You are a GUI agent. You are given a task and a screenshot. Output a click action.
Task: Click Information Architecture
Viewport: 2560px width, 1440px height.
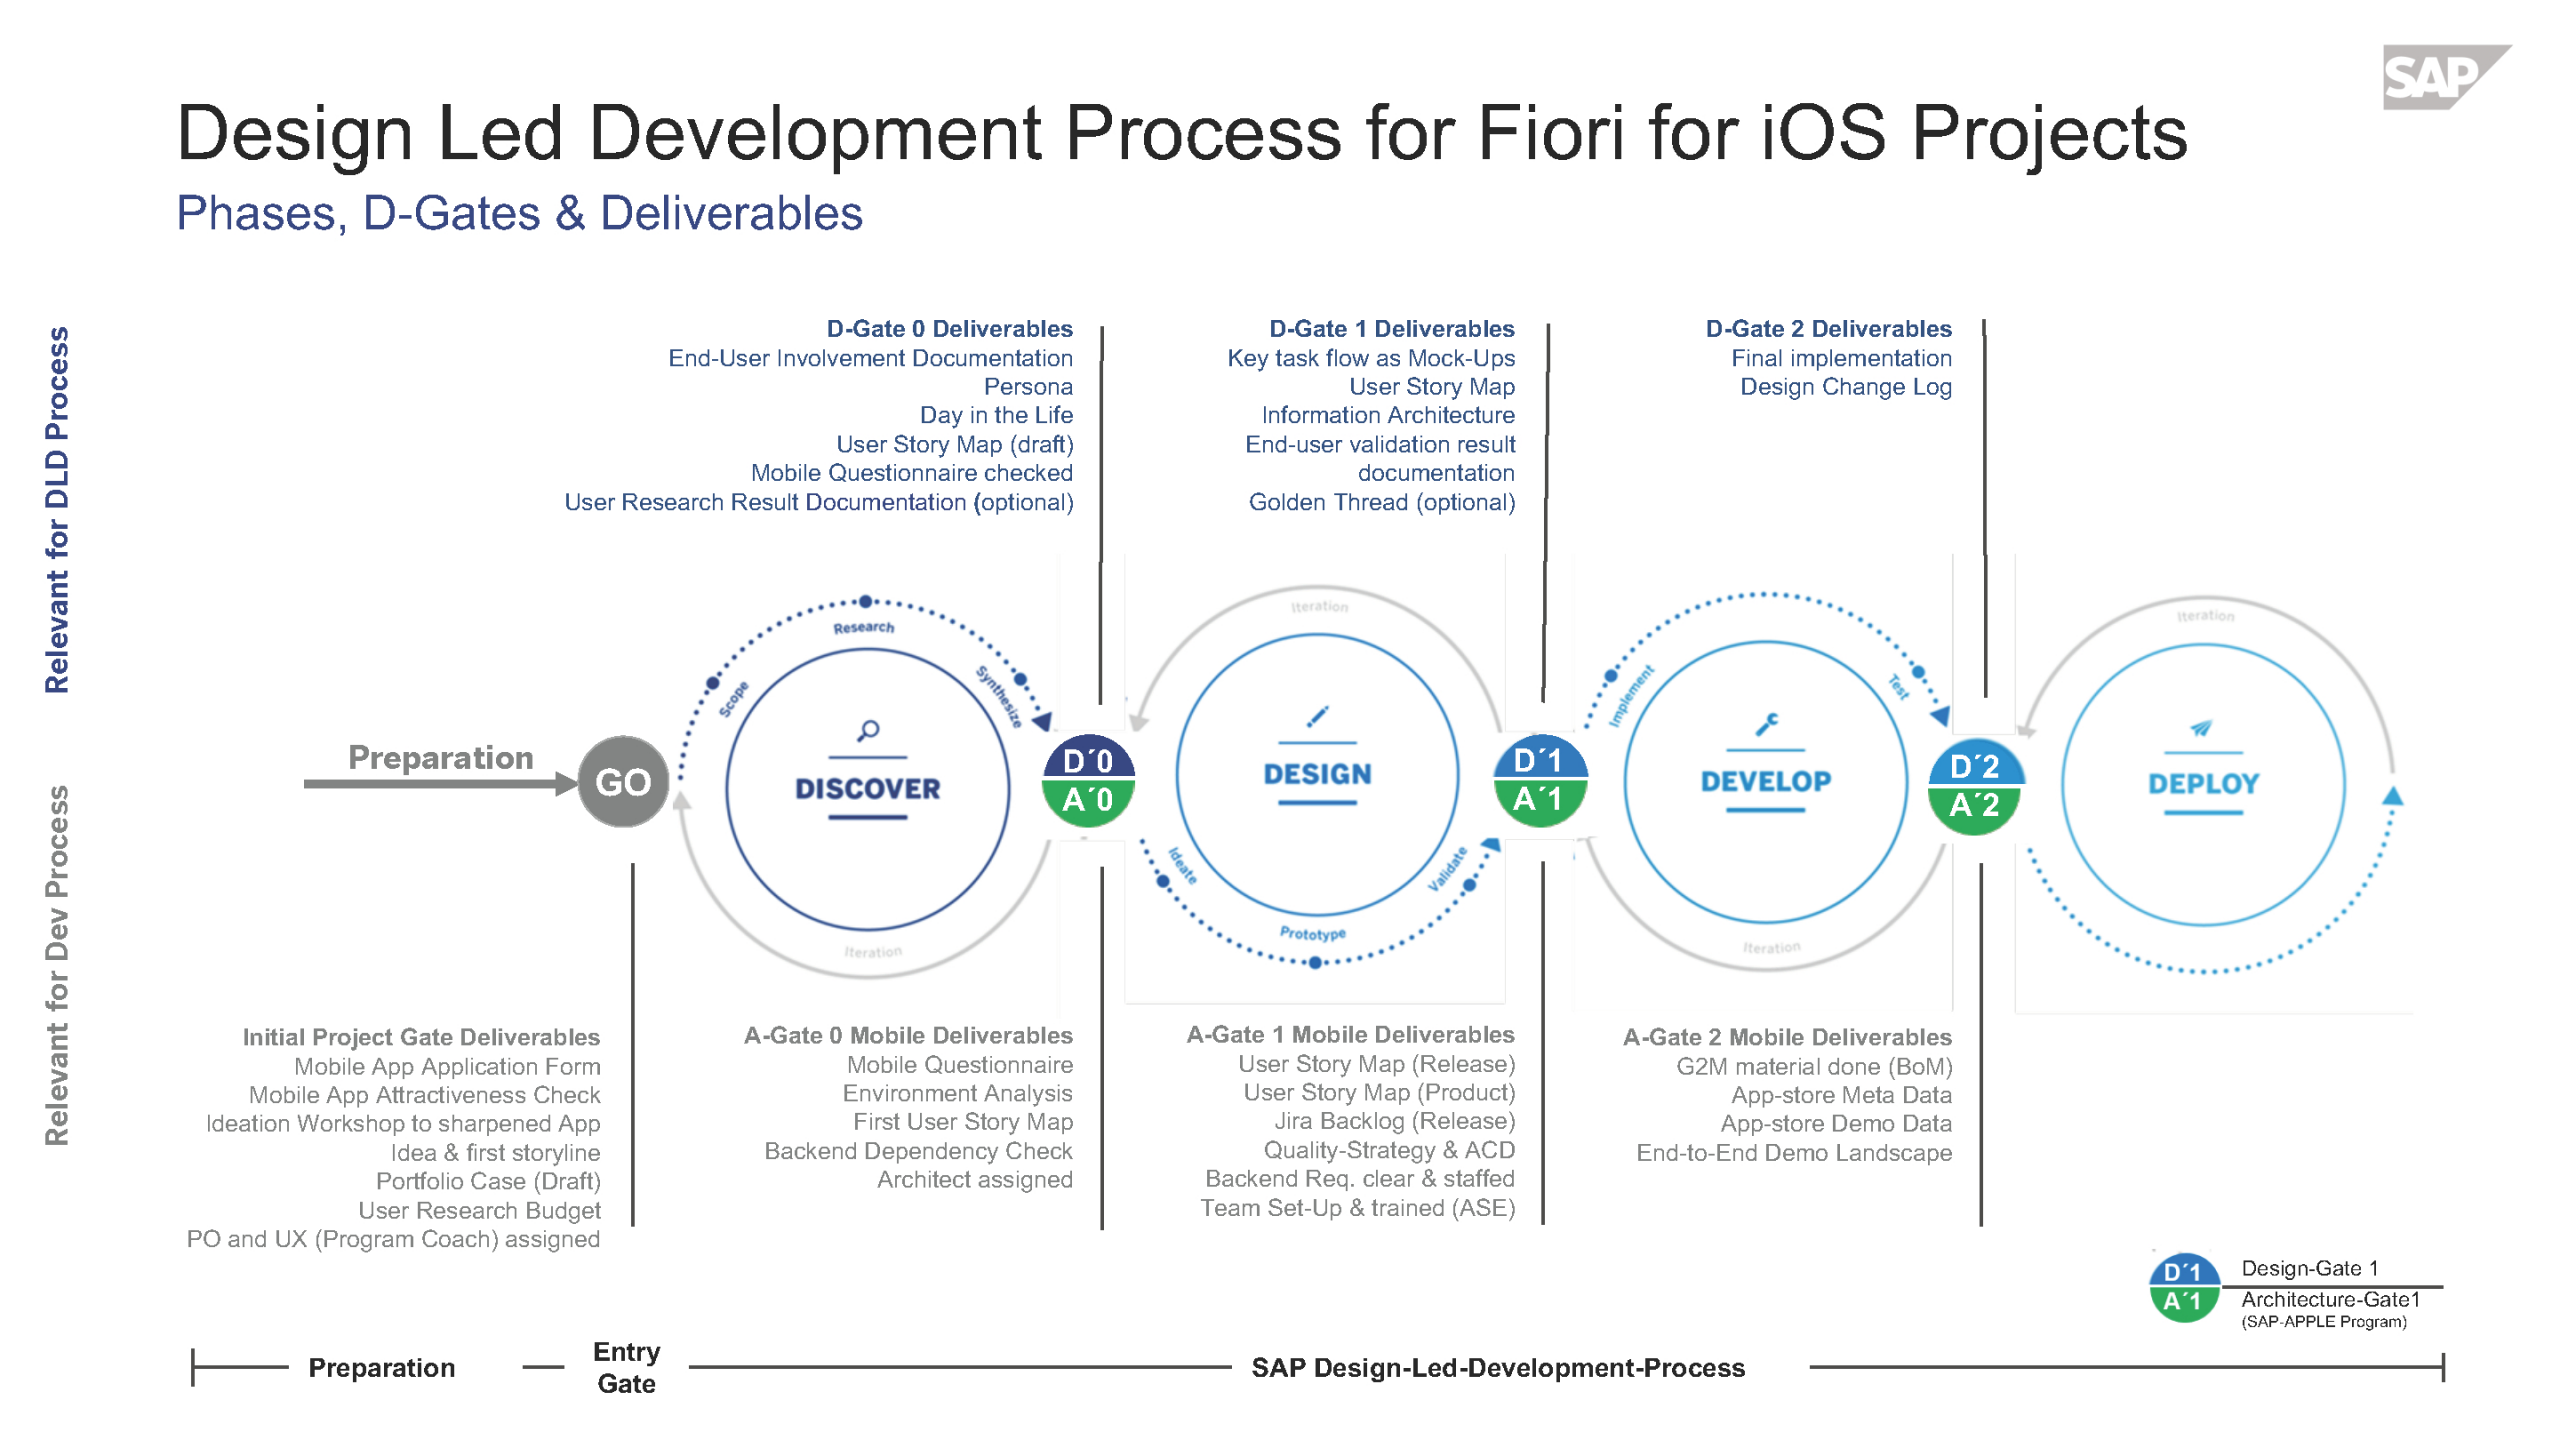tap(1388, 415)
